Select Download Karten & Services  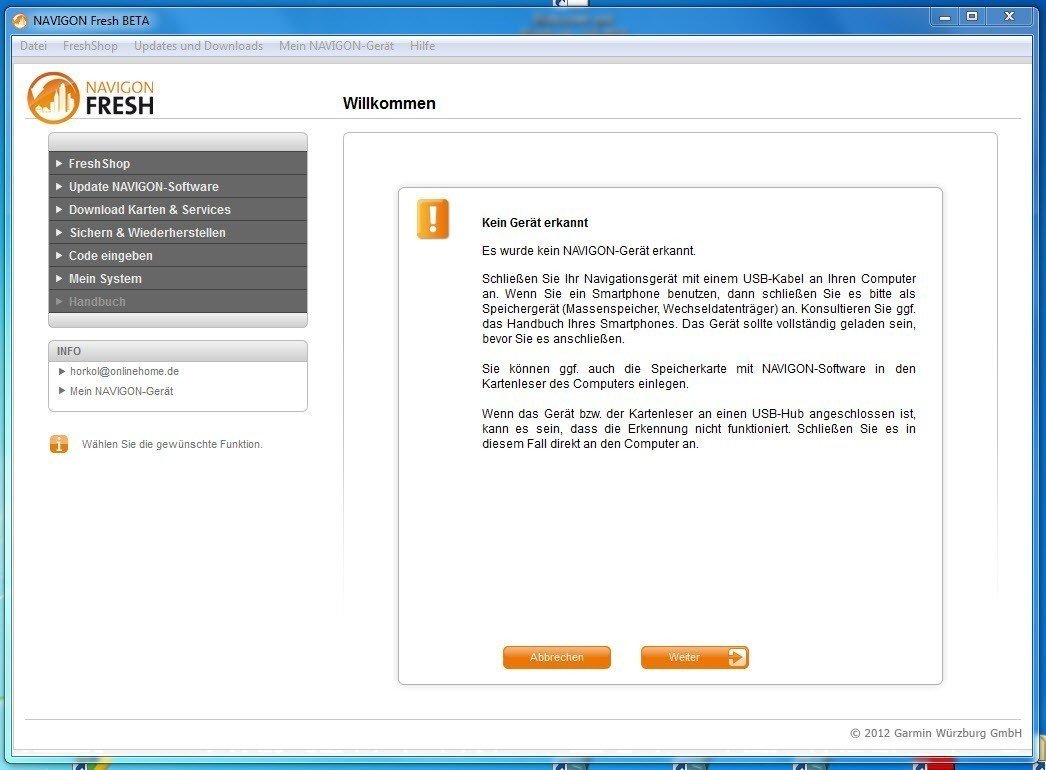pyautogui.click(x=178, y=210)
